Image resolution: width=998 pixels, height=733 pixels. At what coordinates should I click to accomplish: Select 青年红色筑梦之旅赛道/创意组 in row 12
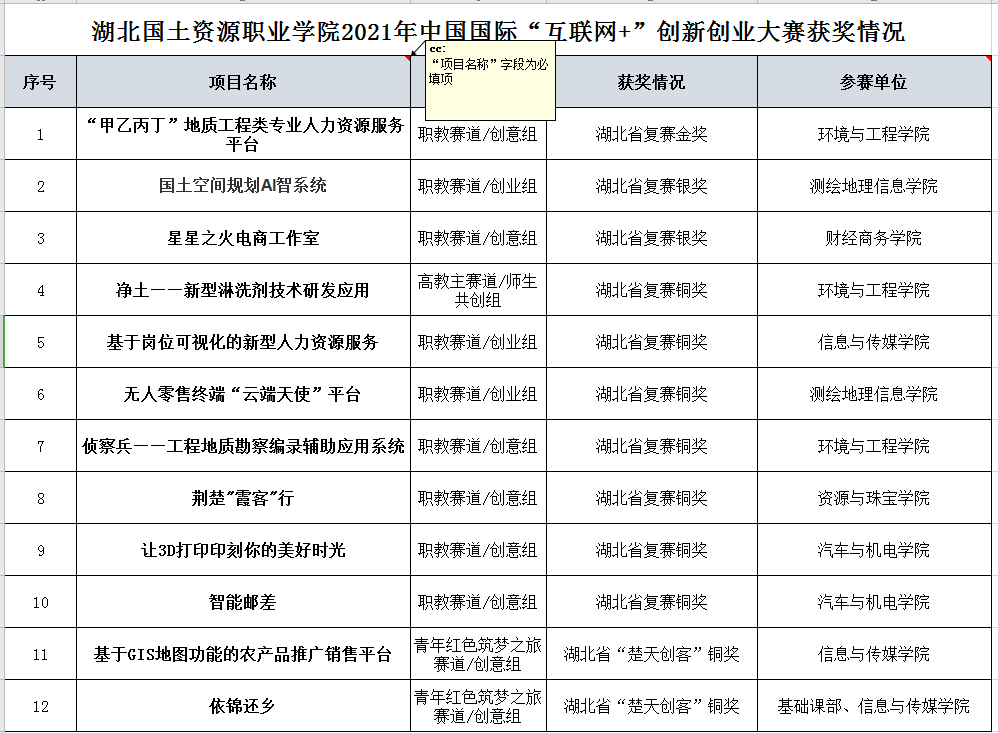[x=478, y=706]
